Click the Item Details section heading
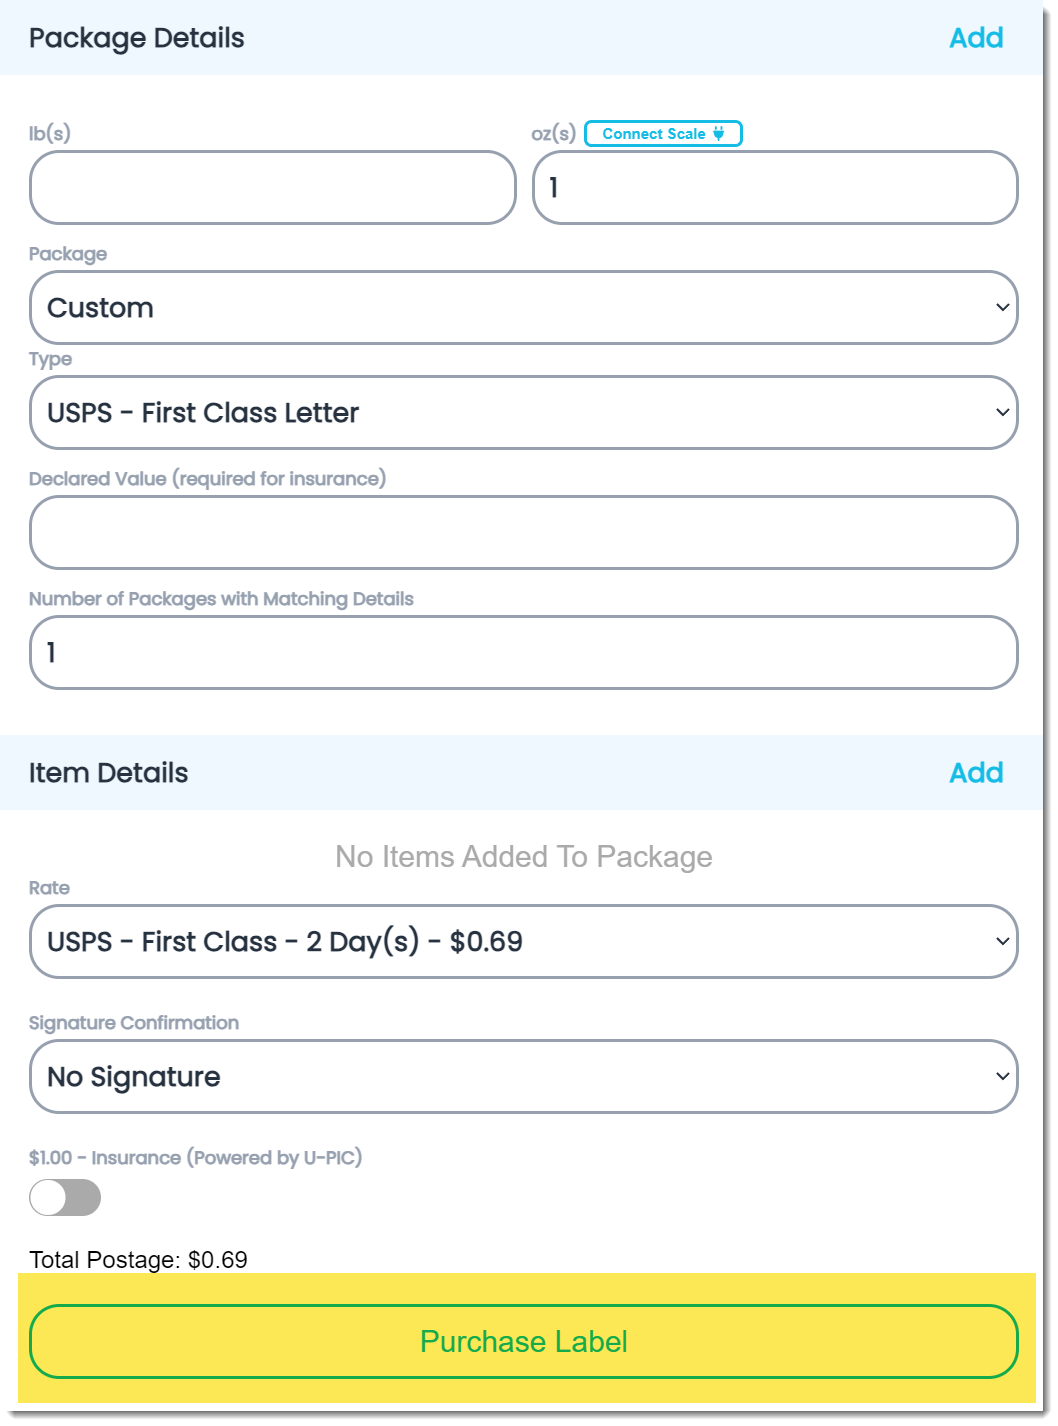This screenshot has height=1426, width=1058. [x=108, y=773]
